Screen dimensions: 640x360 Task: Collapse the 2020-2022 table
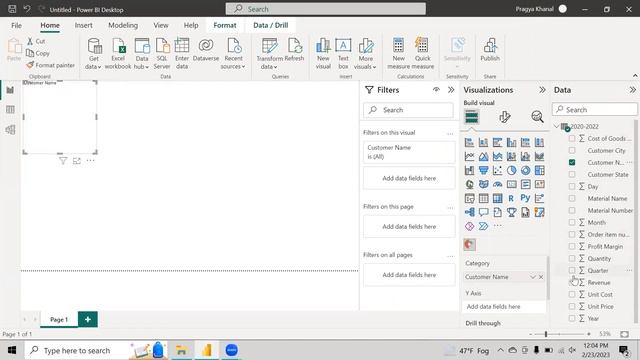557,127
